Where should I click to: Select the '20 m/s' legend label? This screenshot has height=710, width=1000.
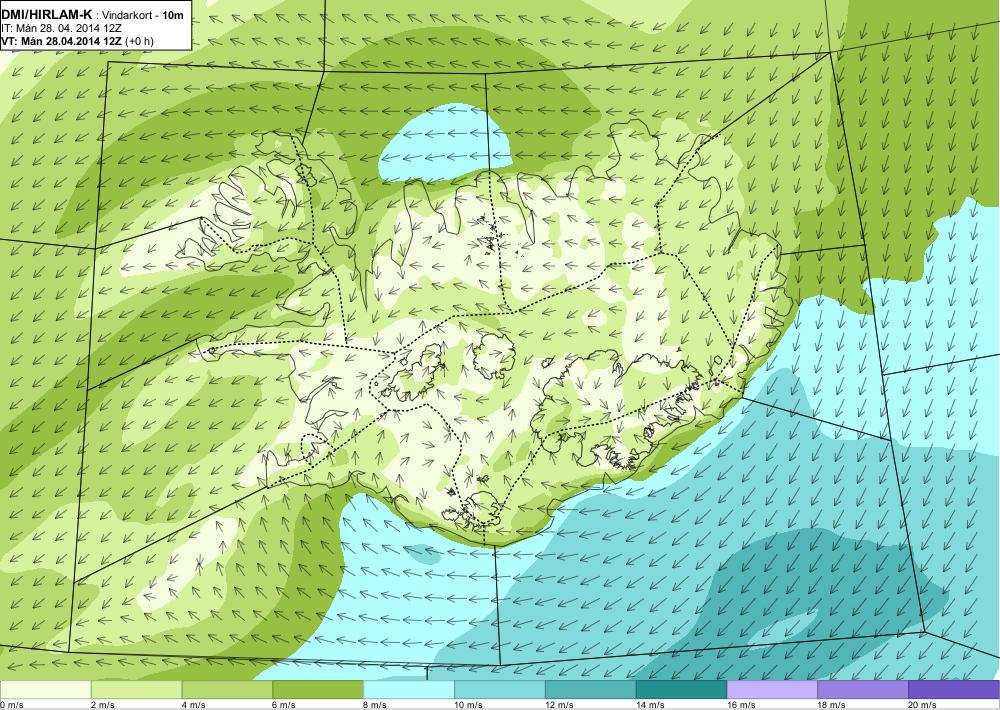pos(923,705)
